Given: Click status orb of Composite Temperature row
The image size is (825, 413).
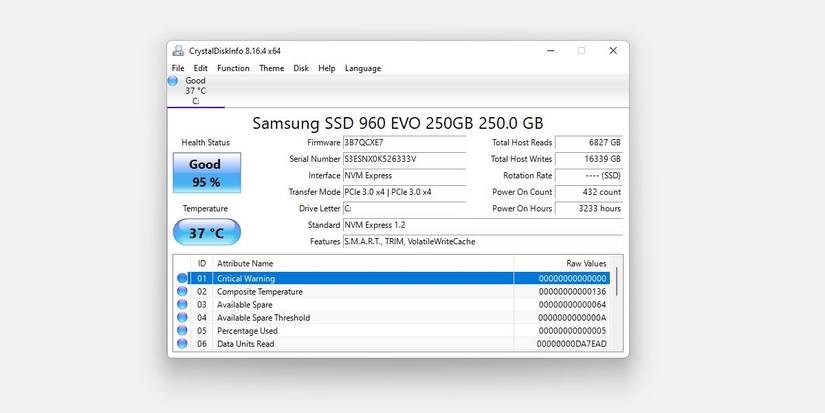Looking at the screenshot, I should (x=182, y=291).
